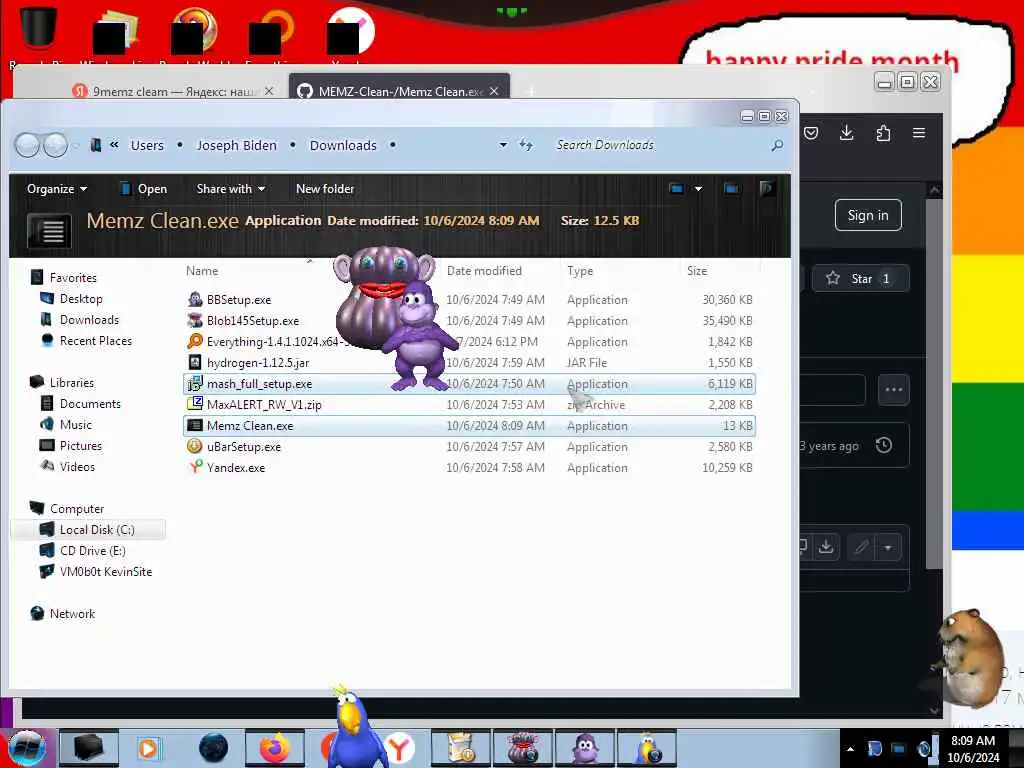Click the GitHub edit pencil icon
Screen dimensions: 1024x768
point(861,547)
